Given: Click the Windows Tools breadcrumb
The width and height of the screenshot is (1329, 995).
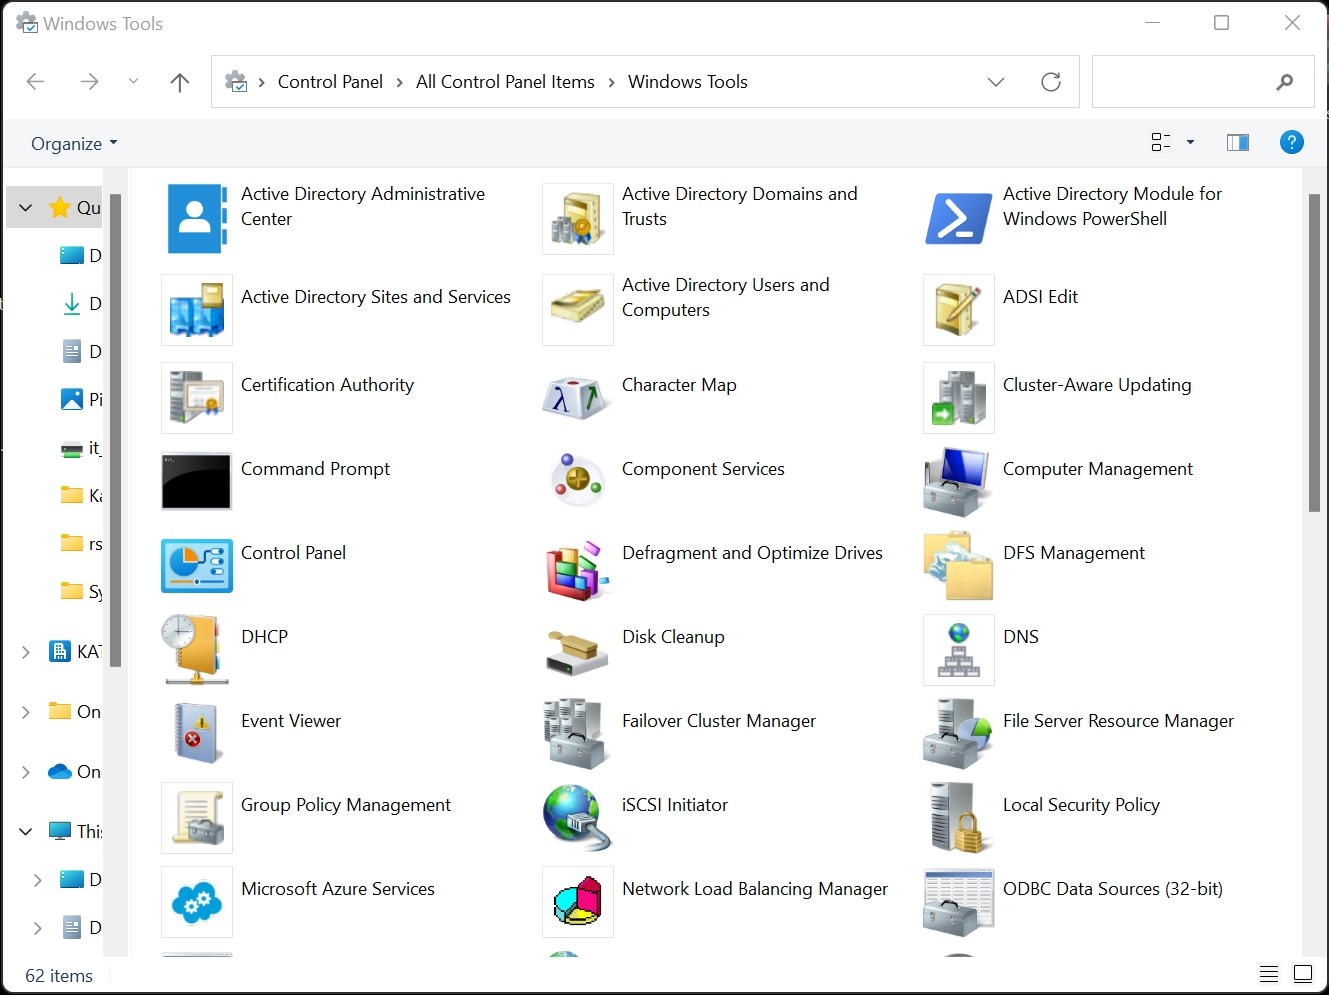Looking at the screenshot, I should click(x=688, y=82).
